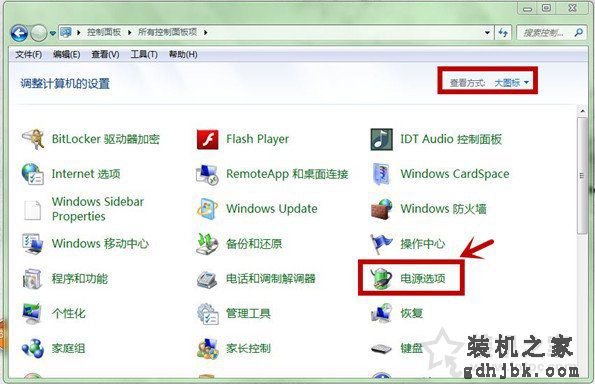Open the 文件(F) menu

click(29, 54)
